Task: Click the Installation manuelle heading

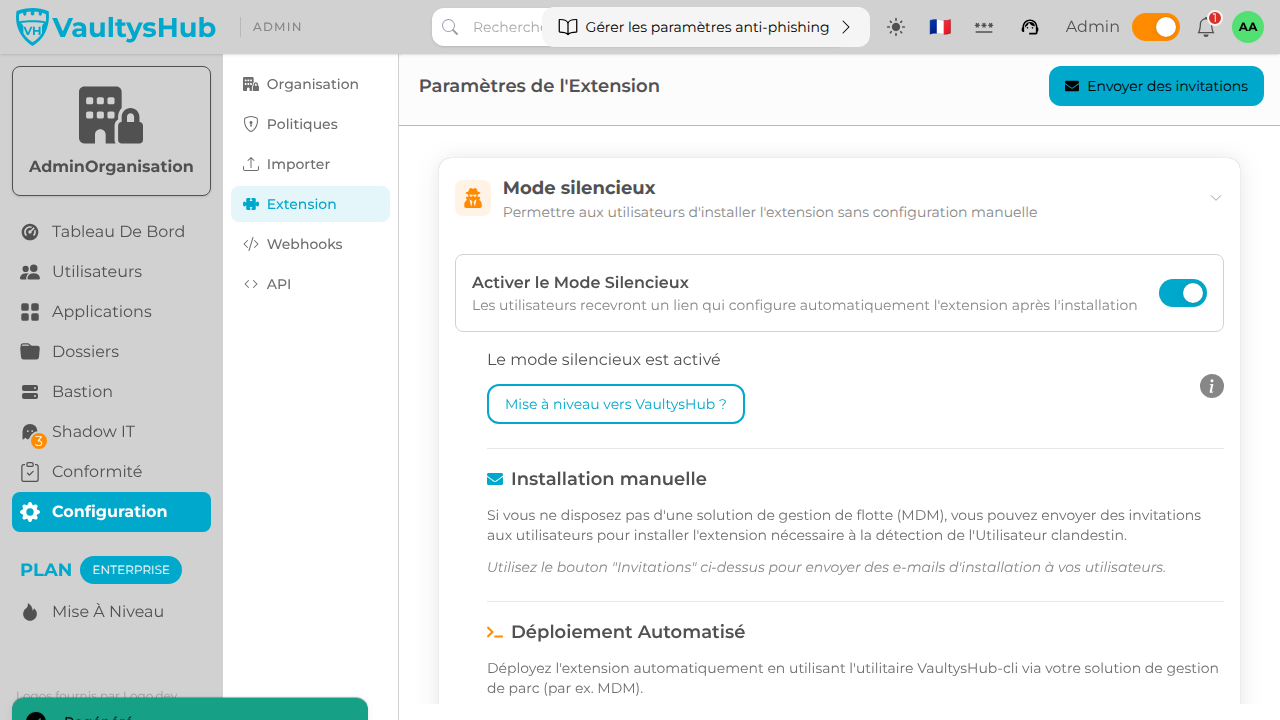Action: click(x=609, y=479)
